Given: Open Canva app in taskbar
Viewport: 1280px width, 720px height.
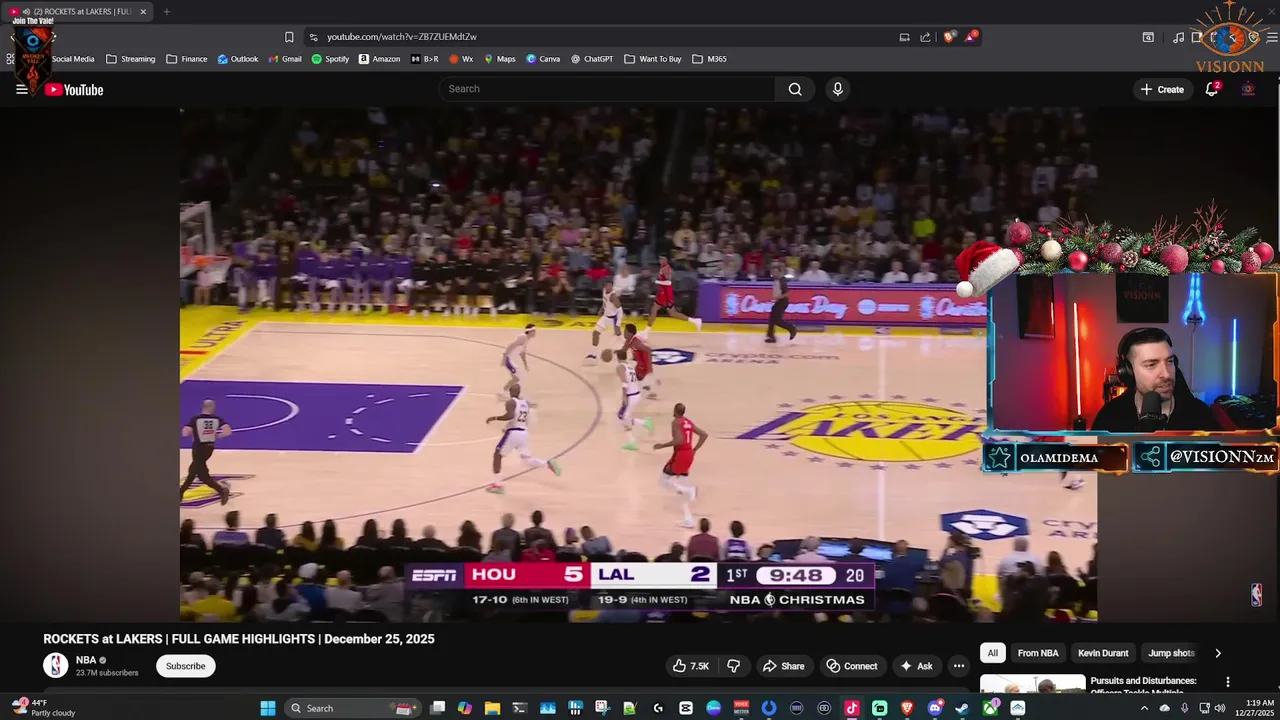Looking at the screenshot, I should pyautogui.click(x=713, y=708).
